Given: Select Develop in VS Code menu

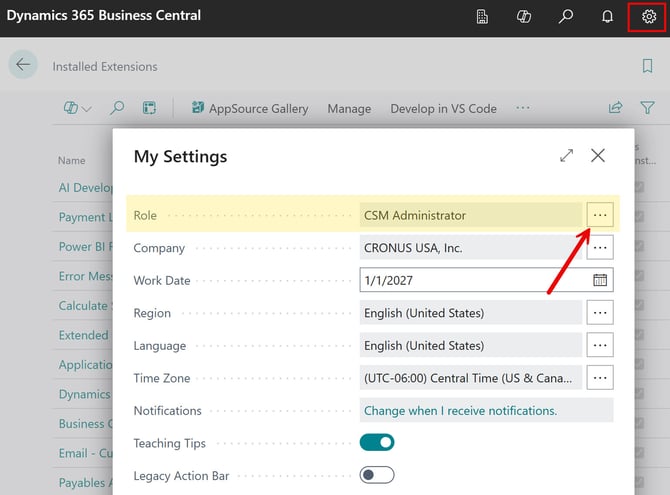Looking at the screenshot, I should pyautogui.click(x=443, y=108).
